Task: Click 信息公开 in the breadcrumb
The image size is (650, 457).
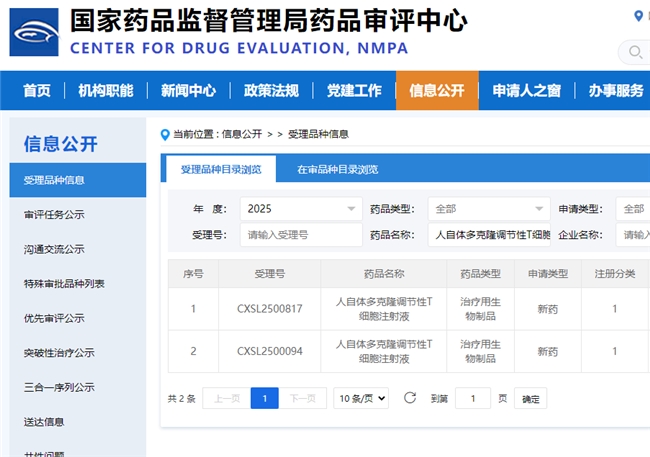Action: (241, 134)
